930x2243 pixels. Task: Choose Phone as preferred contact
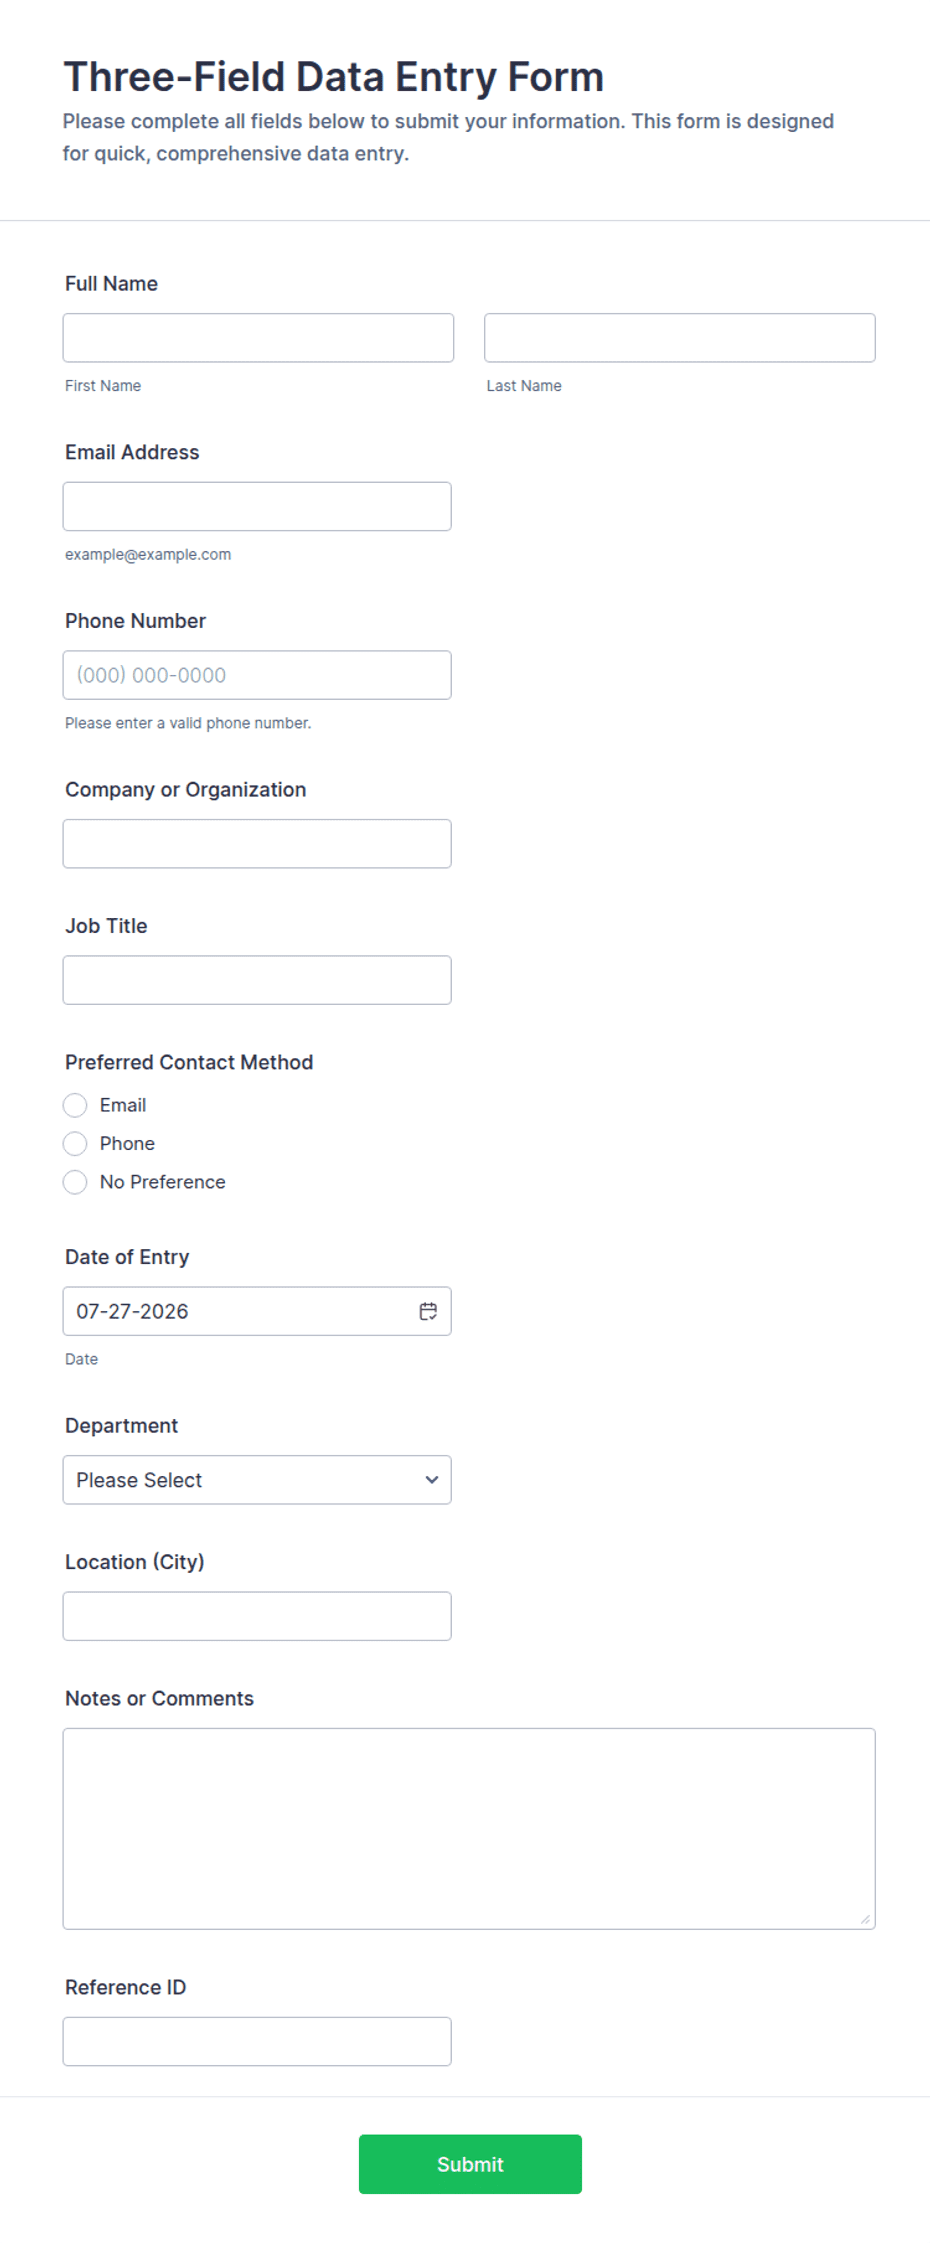(75, 1143)
